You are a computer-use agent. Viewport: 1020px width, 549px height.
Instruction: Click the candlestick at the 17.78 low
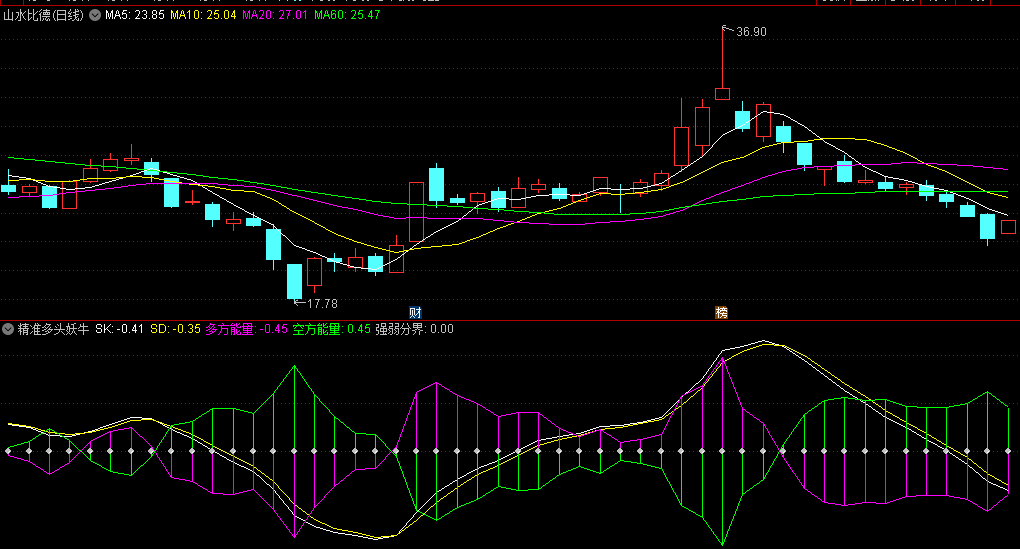[x=294, y=281]
